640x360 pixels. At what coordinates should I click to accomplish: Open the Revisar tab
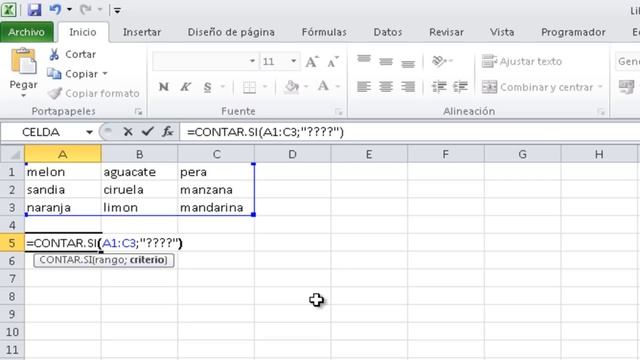tap(447, 32)
